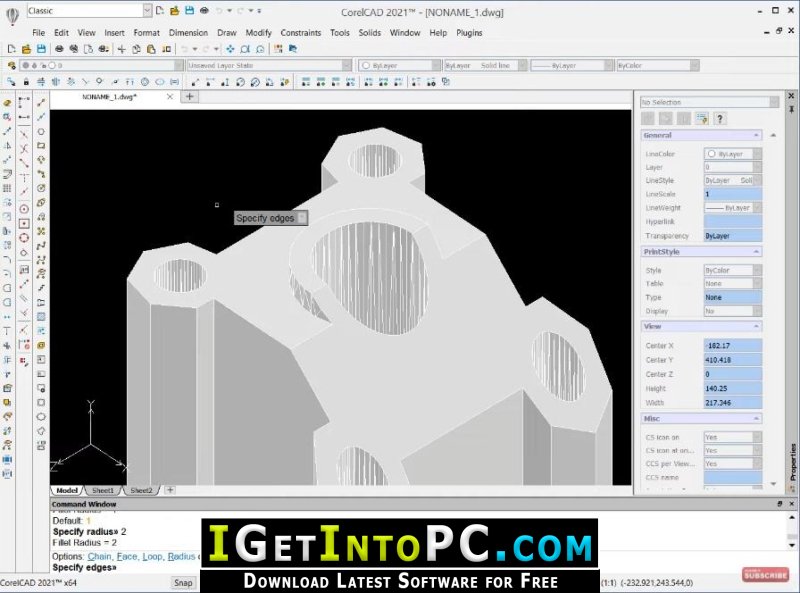The image size is (800, 593).
Task: Click the Radius option in command window
Action: click(181, 556)
